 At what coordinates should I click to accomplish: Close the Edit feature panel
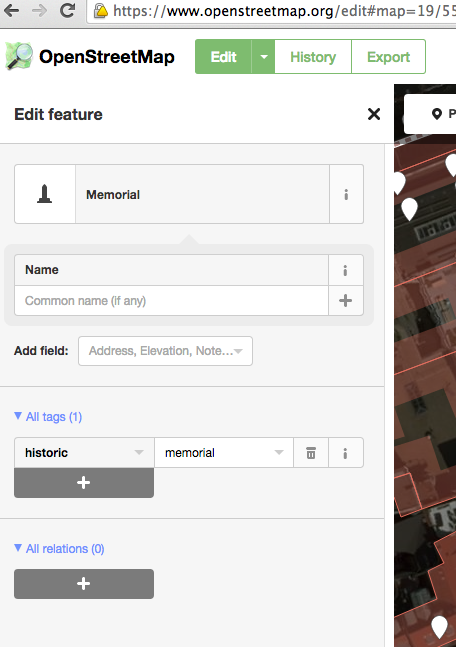click(374, 114)
